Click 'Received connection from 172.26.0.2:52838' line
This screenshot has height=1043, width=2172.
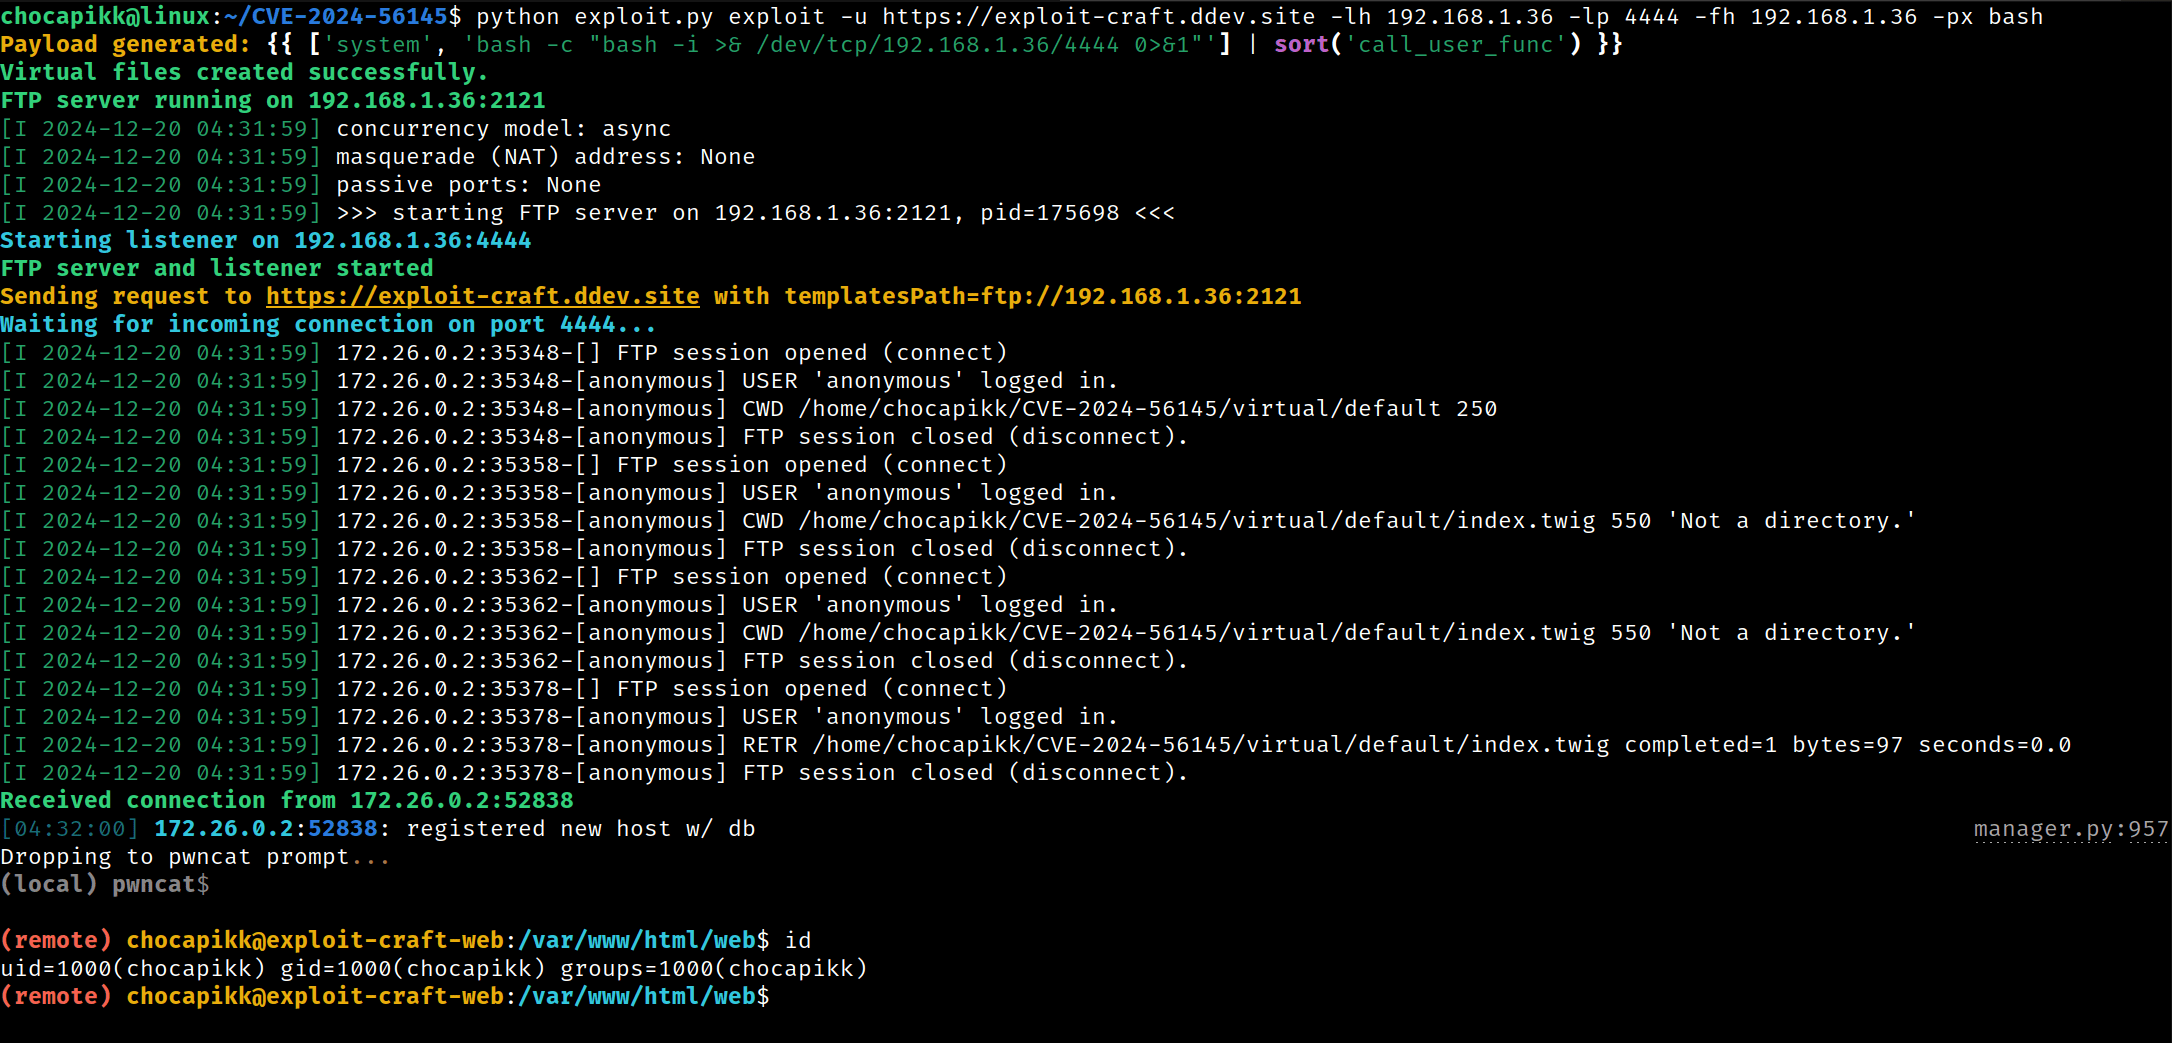tap(287, 801)
